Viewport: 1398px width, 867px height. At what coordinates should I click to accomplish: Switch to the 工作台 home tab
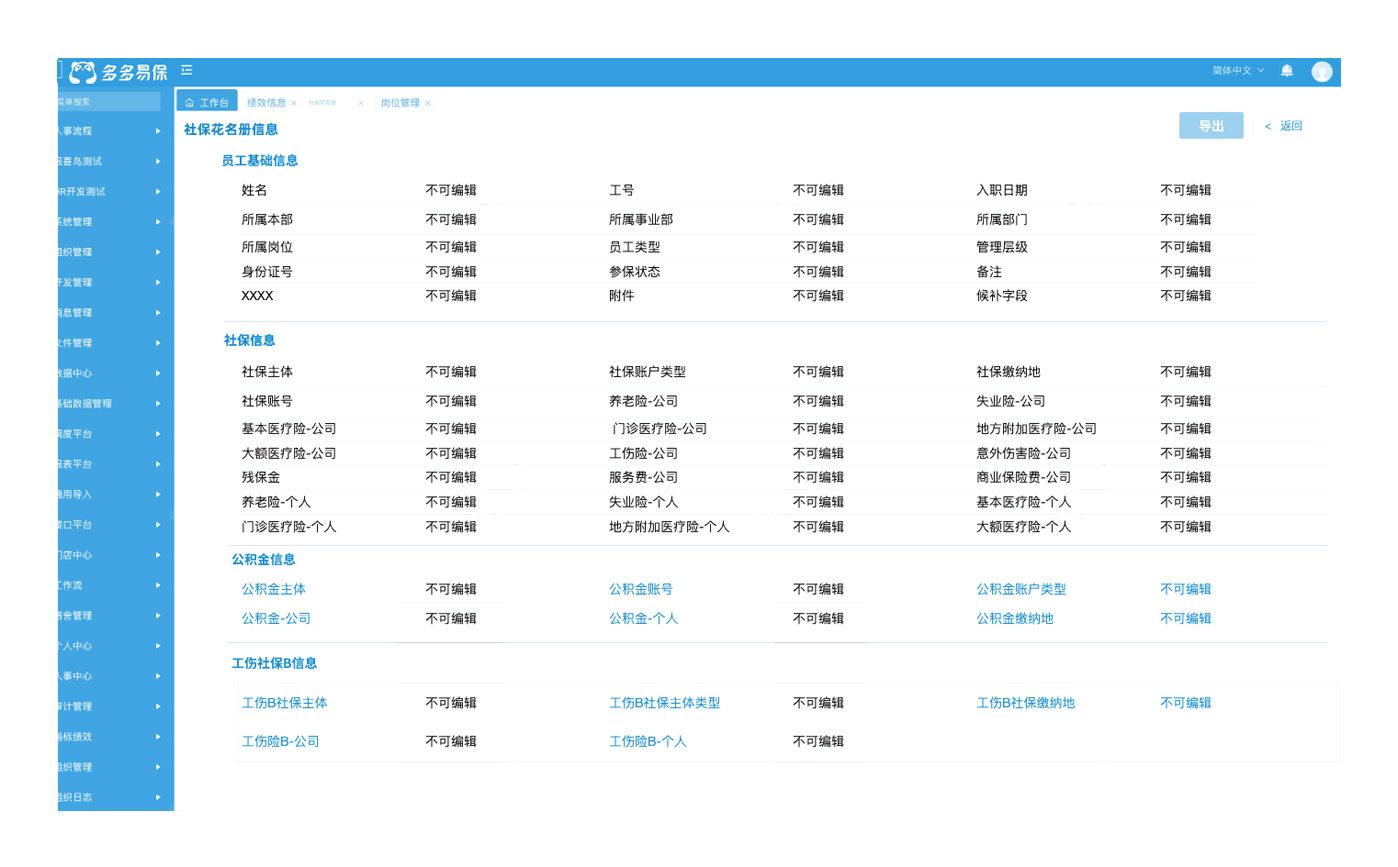pos(207,102)
